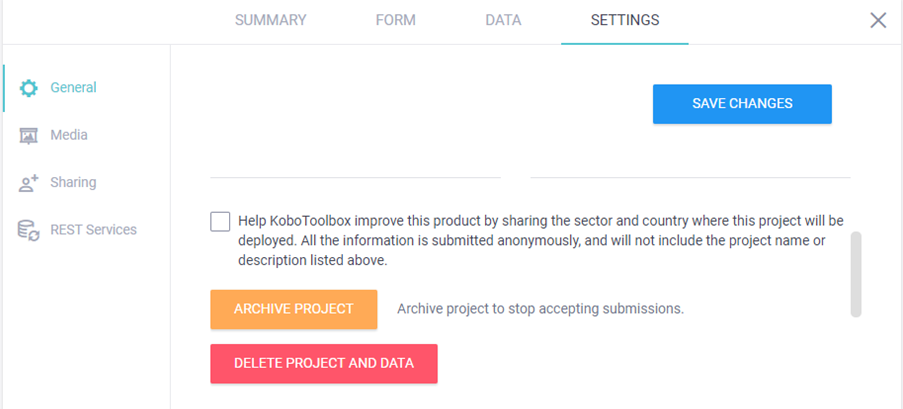Close the settings panel with X

click(878, 20)
